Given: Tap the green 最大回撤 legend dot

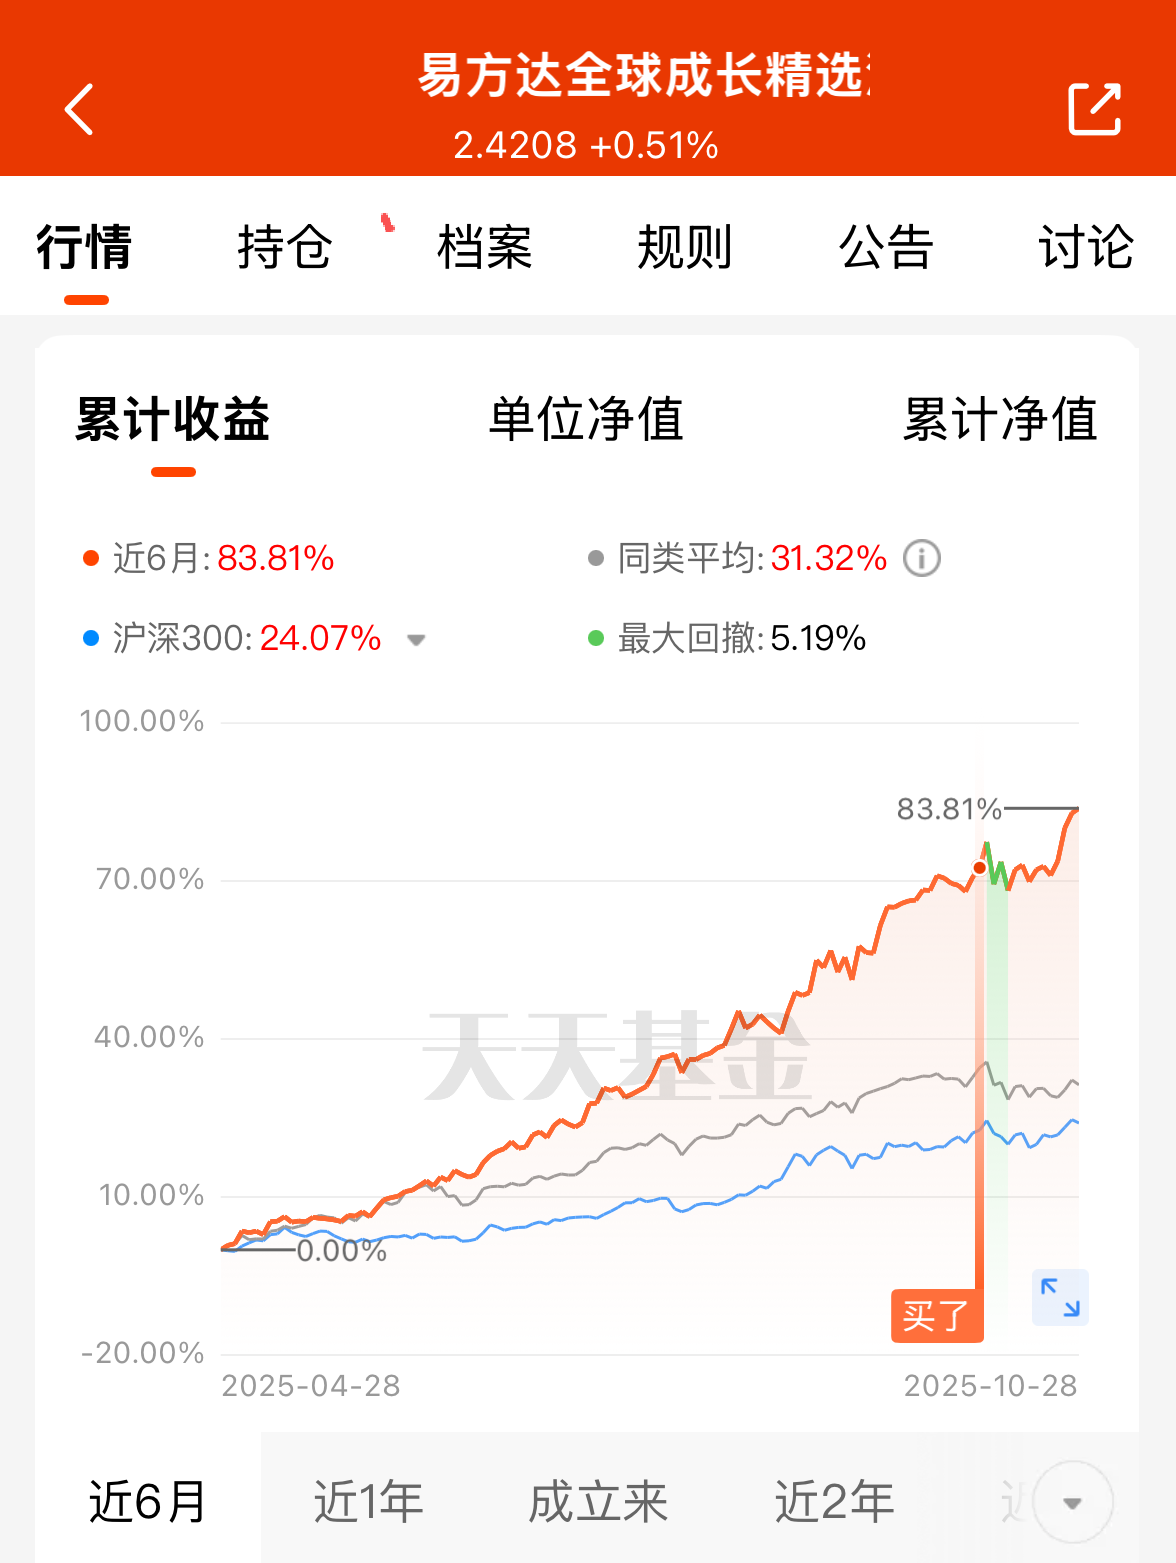Looking at the screenshot, I should point(596,638).
